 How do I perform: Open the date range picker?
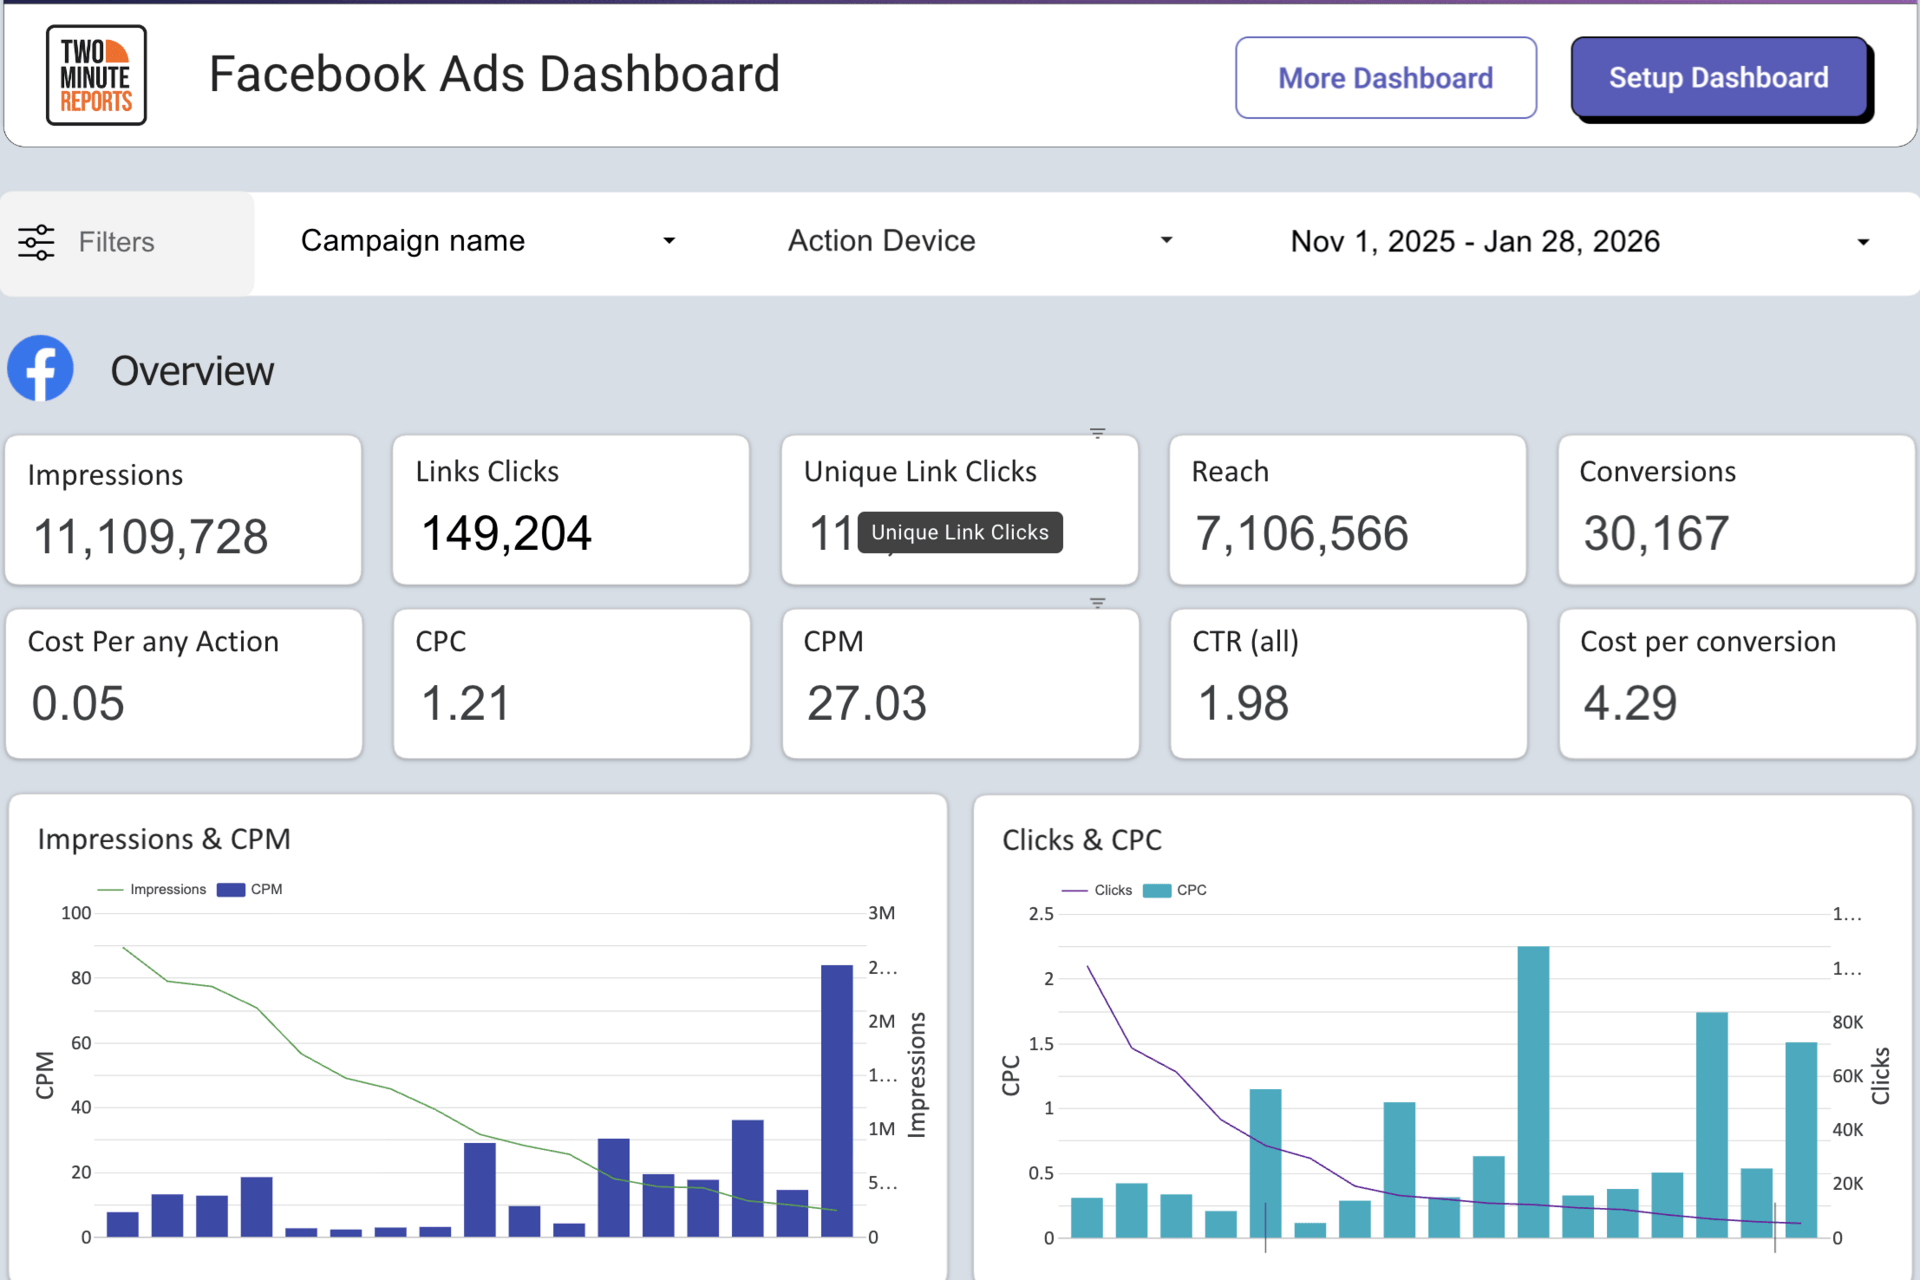pos(1474,241)
